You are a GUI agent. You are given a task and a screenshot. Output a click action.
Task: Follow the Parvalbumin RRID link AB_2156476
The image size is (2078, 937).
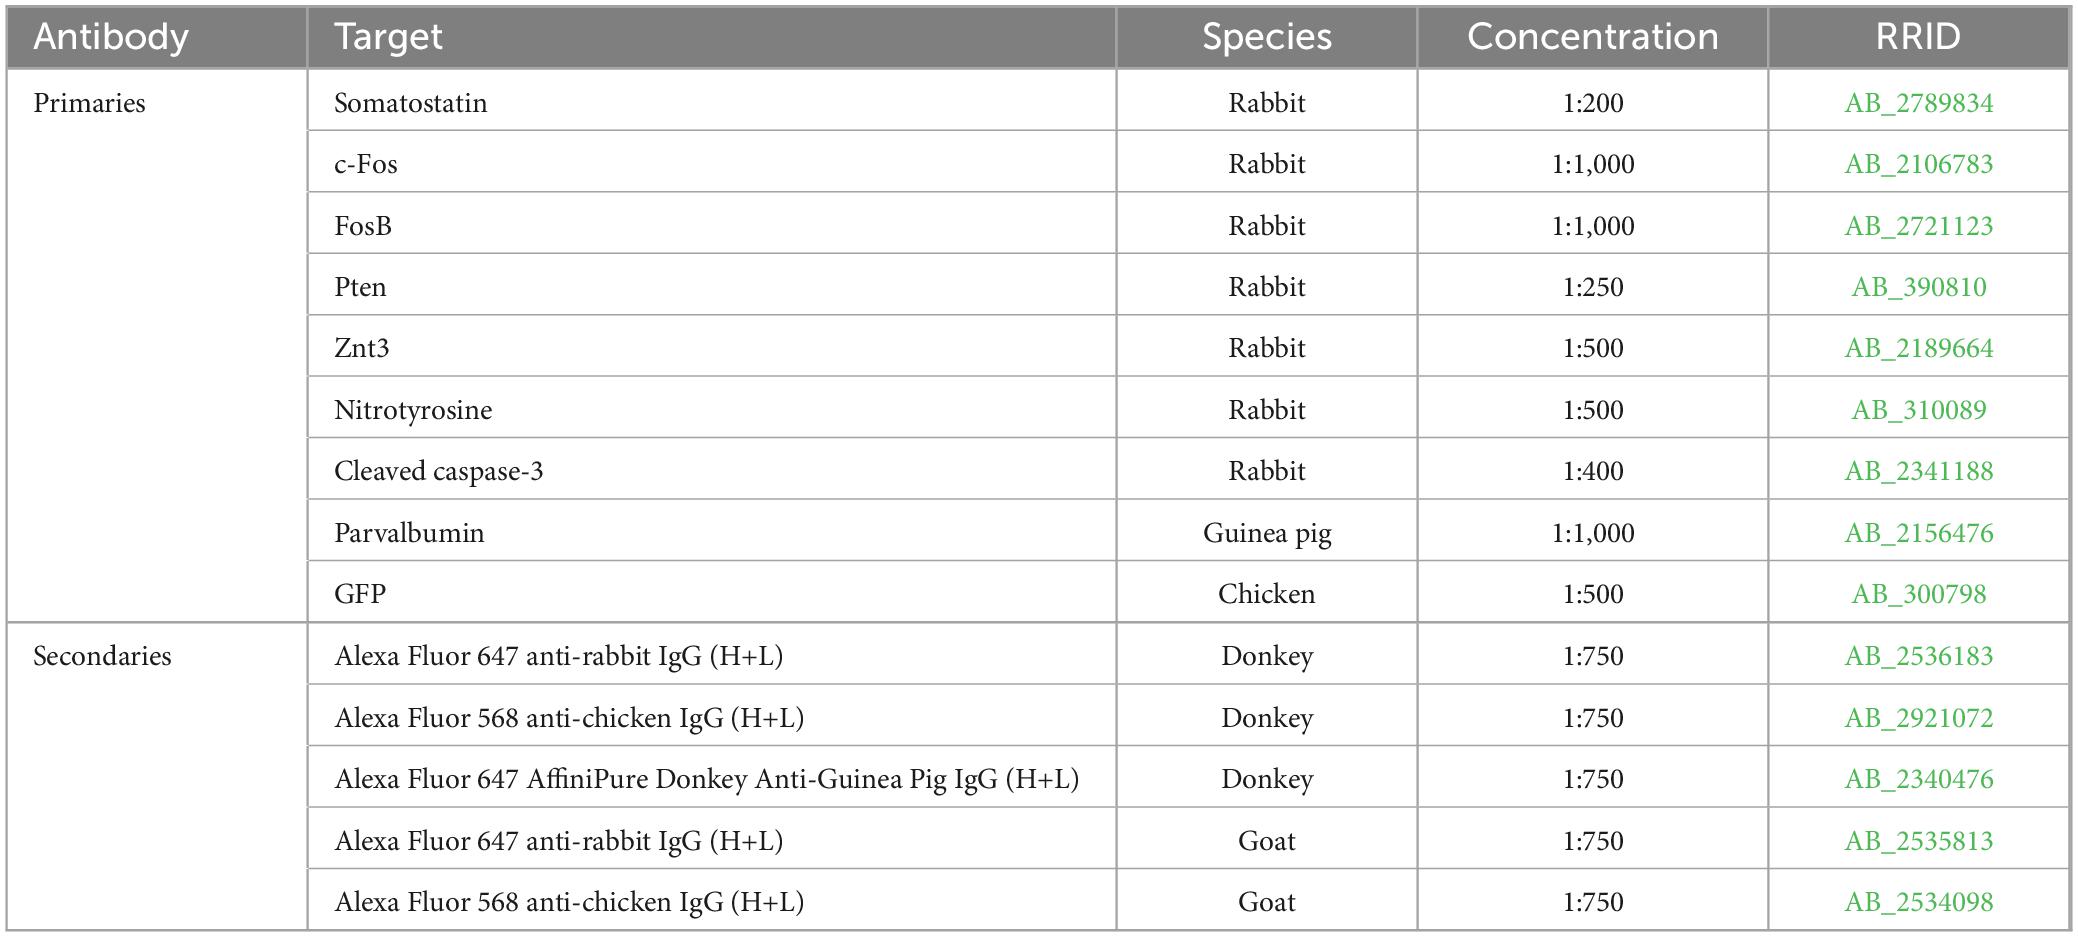[1918, 533]
